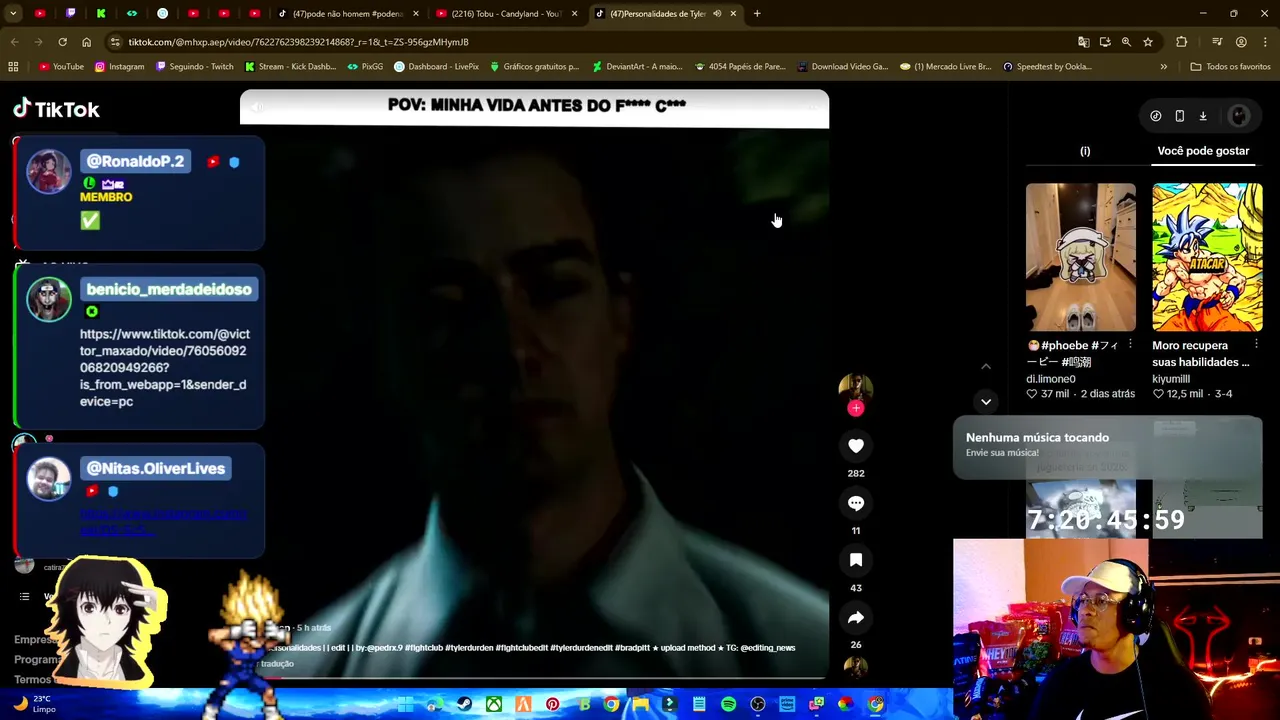Open the get-app phone icon

(1179, 116)
